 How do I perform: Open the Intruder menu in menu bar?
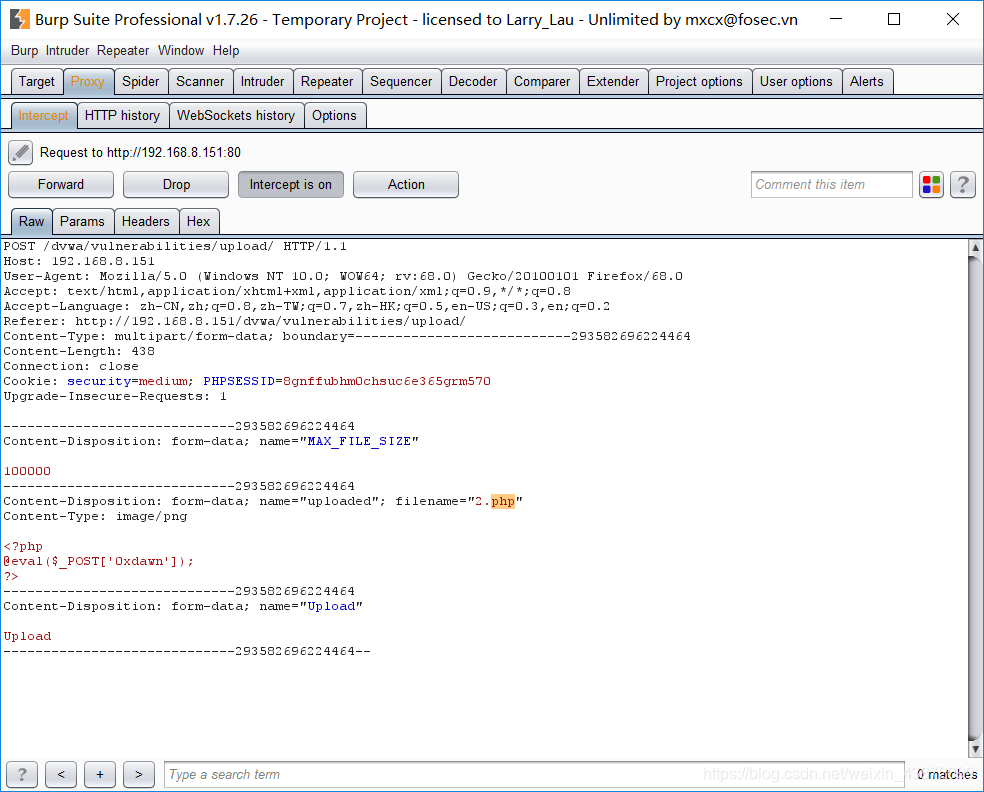(x=67, y=51)
